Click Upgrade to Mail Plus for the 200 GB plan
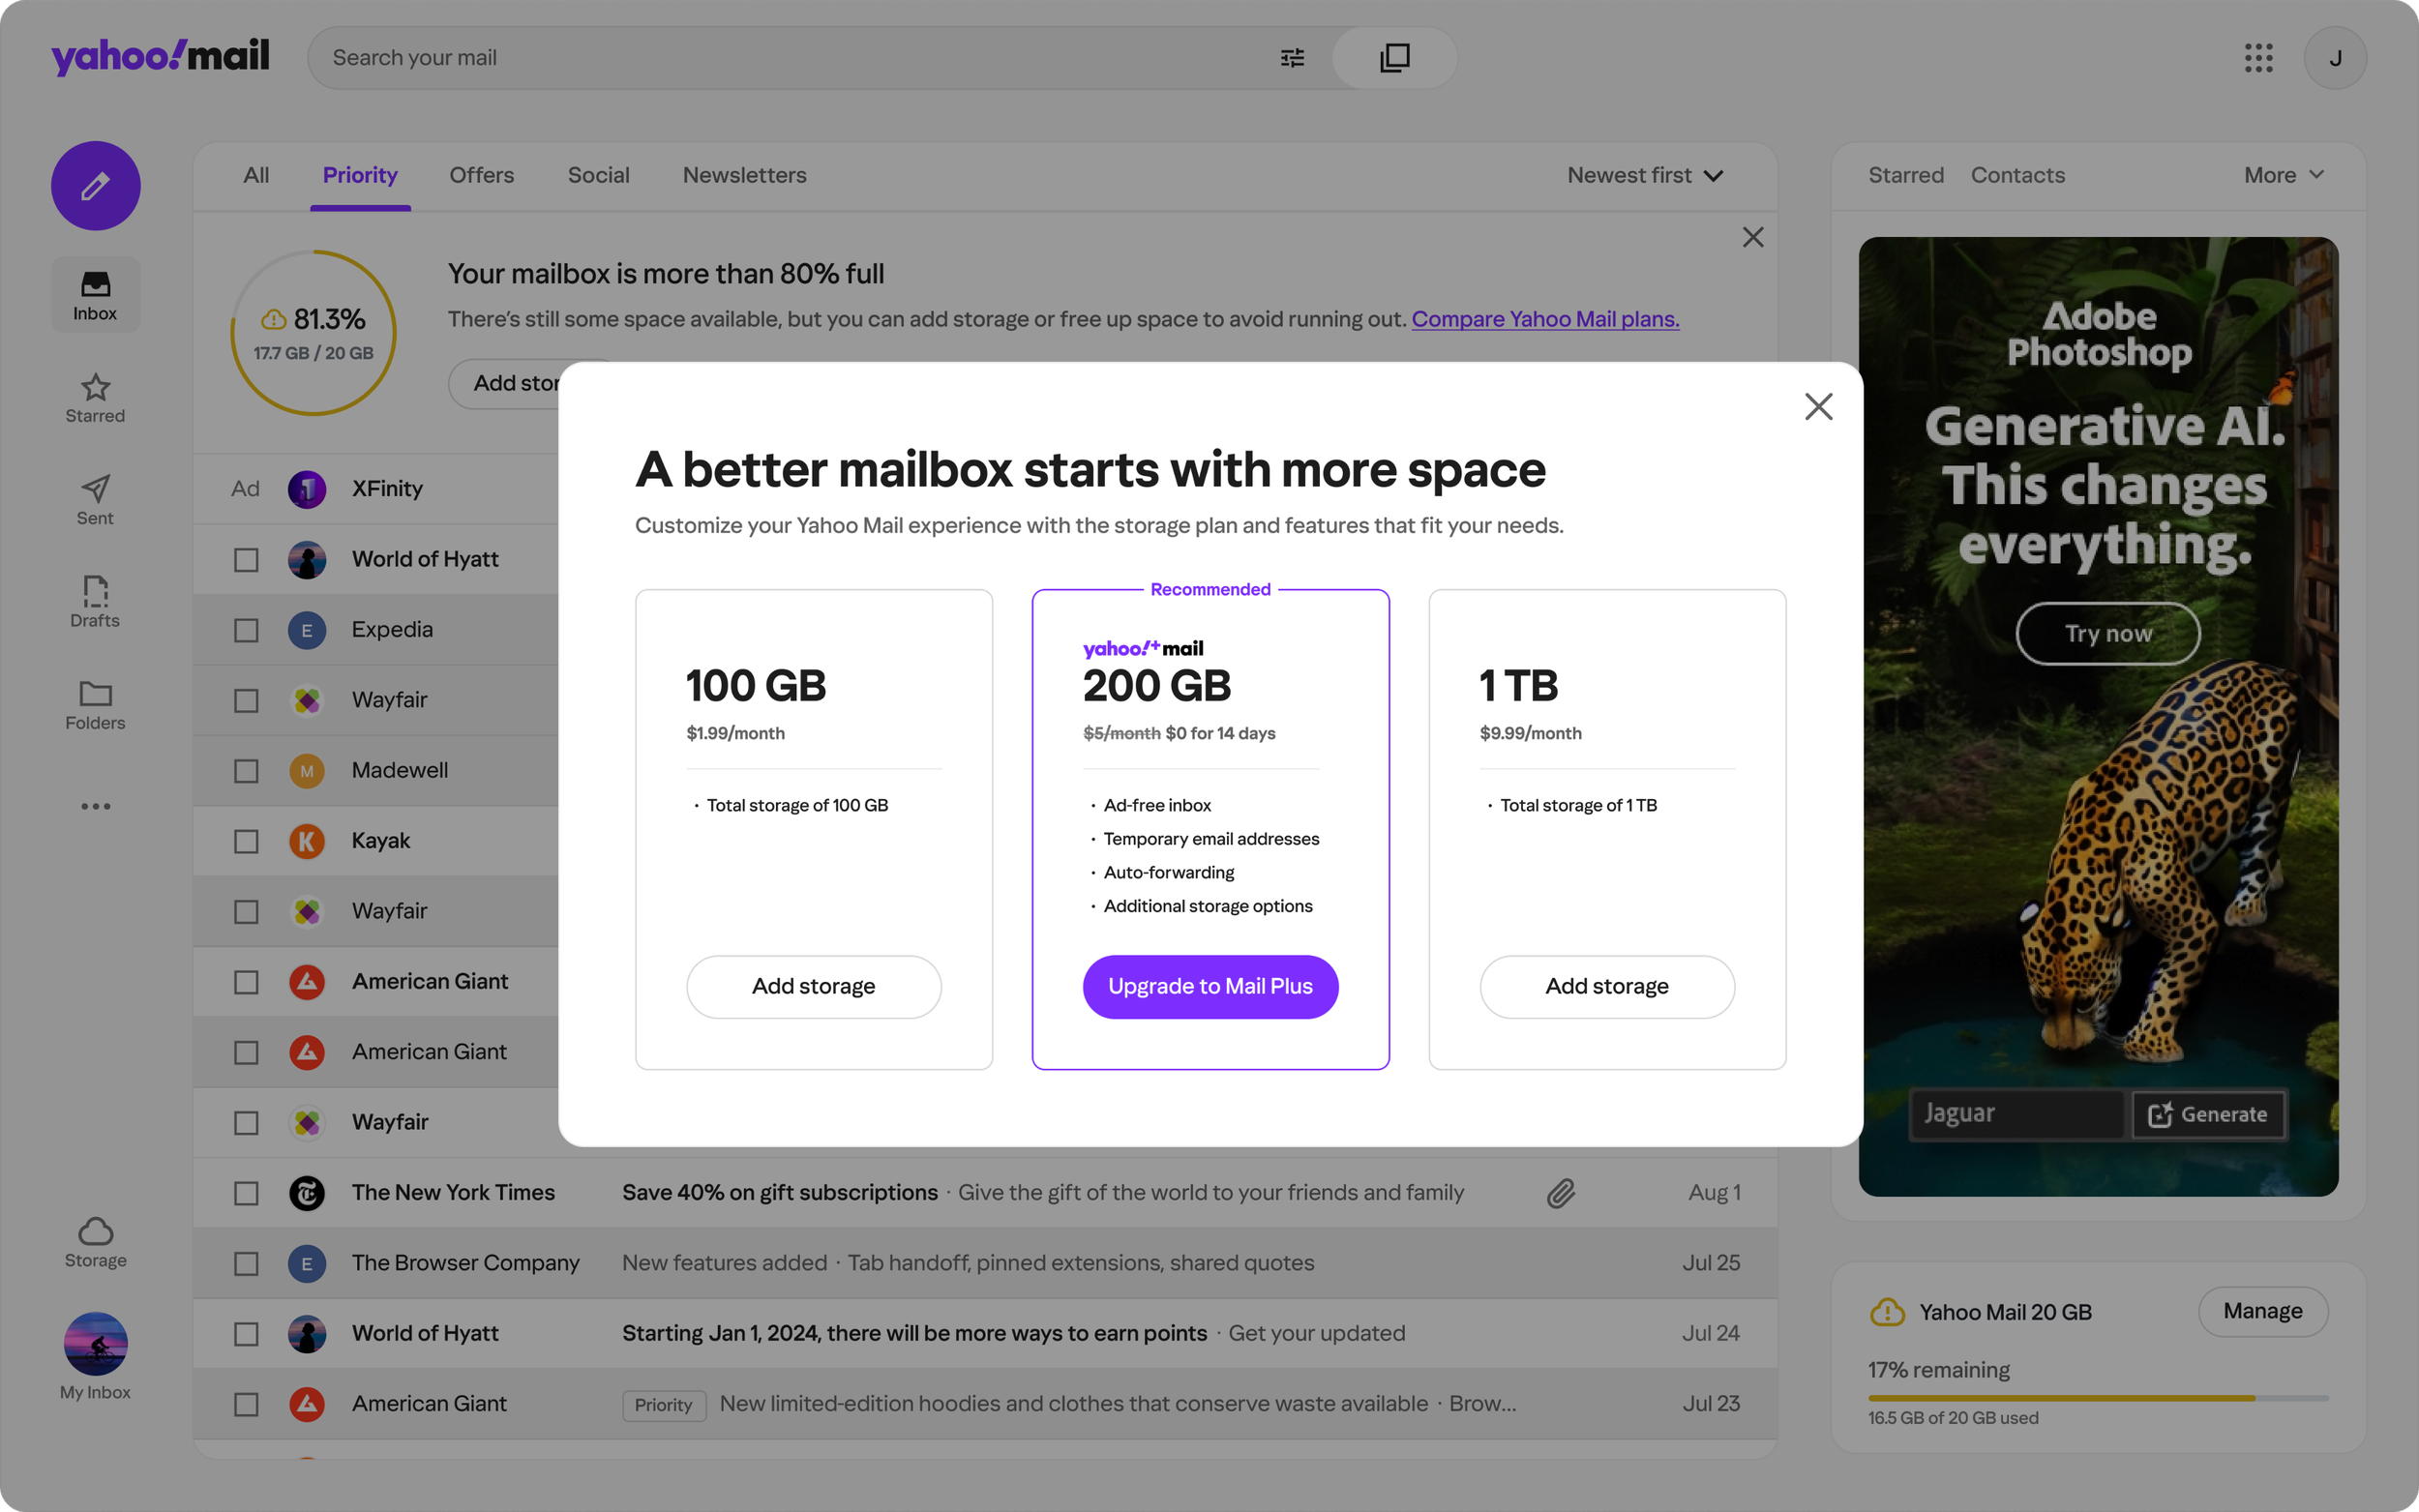Image resolution: width=2419 pixels, height=1512 pixels. tap(1210, 986)
